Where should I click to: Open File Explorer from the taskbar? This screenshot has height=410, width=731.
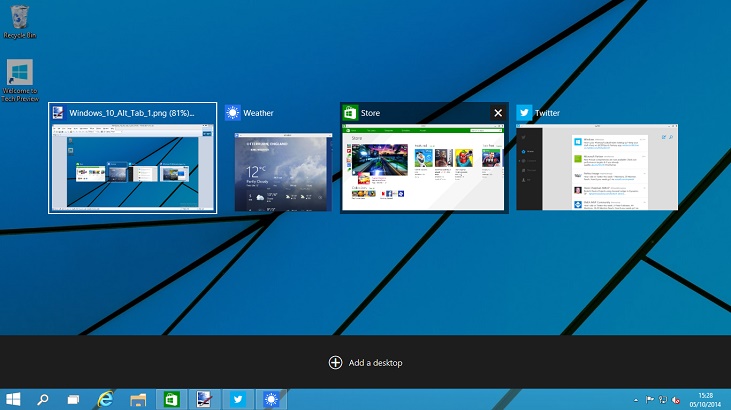(138, 399)
